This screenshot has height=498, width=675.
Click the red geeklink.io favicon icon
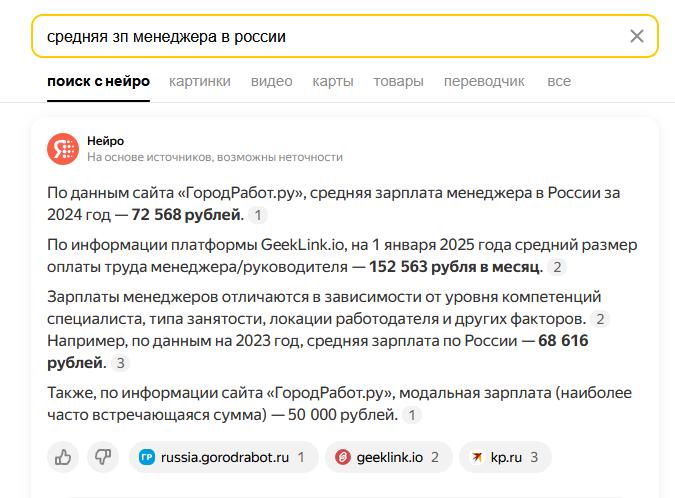coord(343,457)
